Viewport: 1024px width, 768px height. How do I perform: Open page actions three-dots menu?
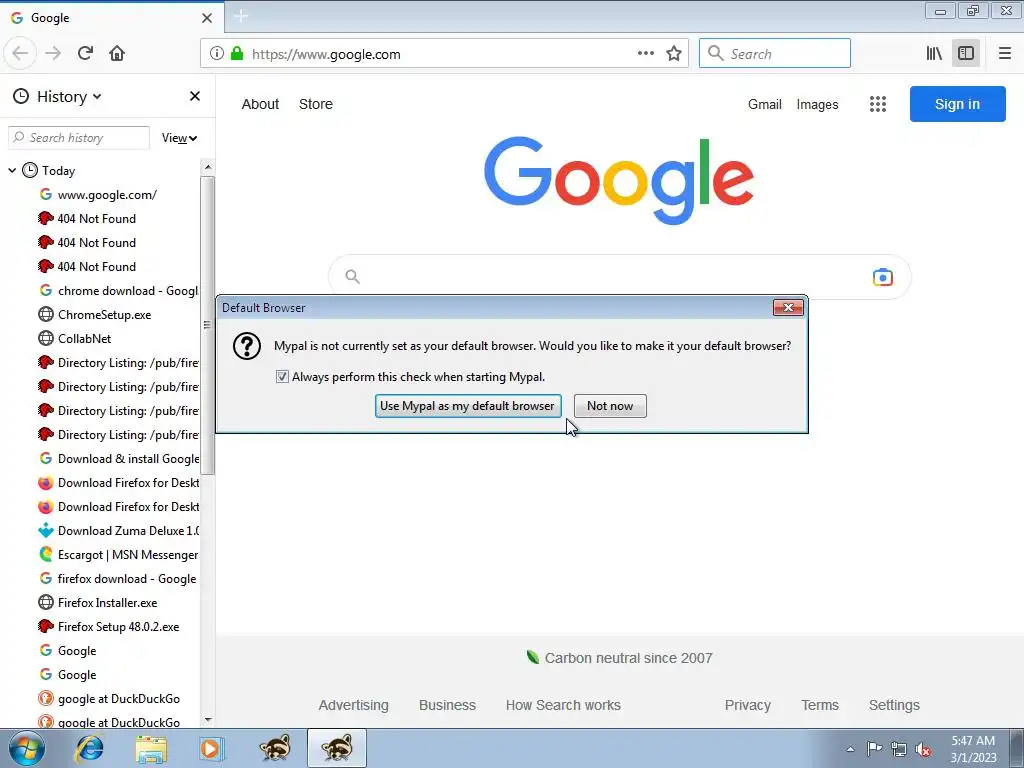pos(646,54)
